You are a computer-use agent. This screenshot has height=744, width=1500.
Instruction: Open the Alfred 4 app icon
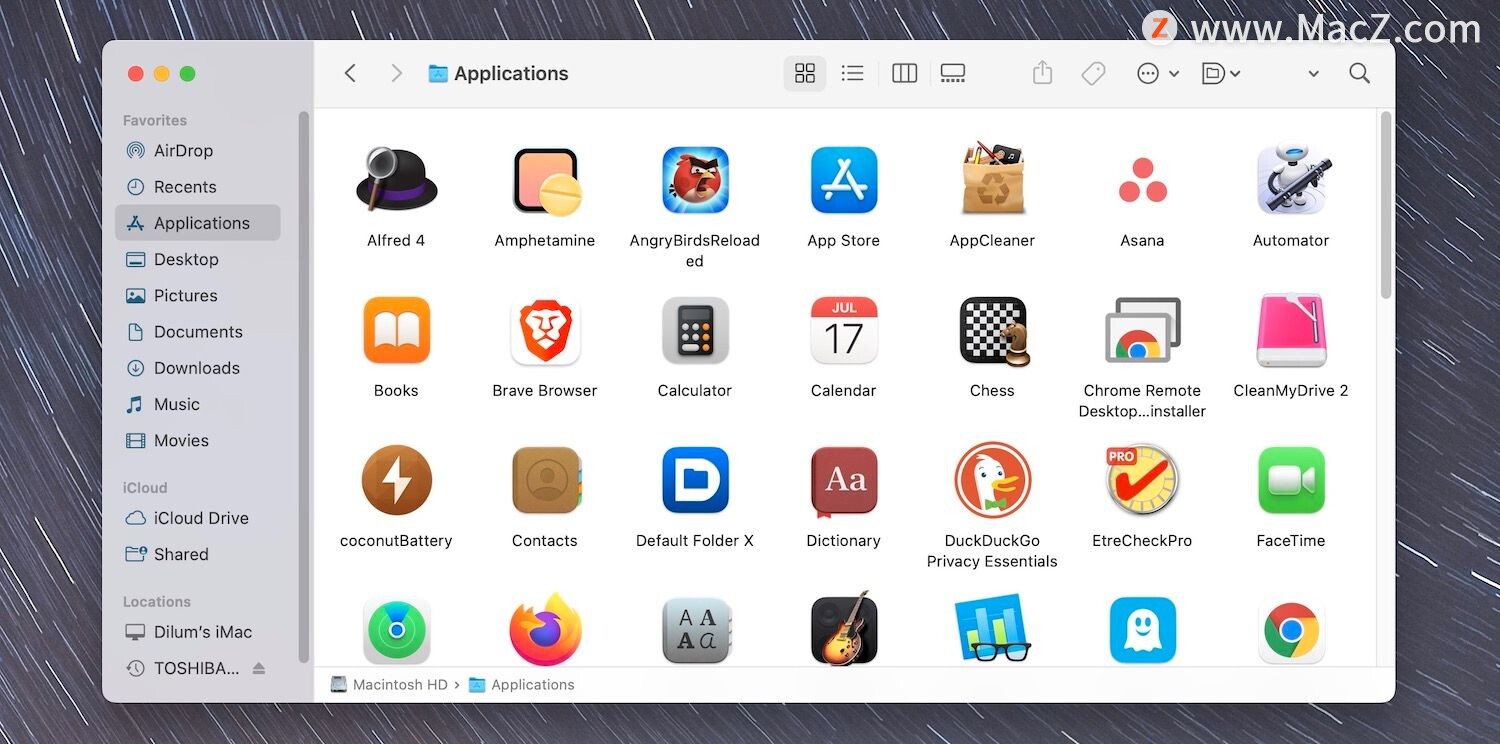point(396,180)
